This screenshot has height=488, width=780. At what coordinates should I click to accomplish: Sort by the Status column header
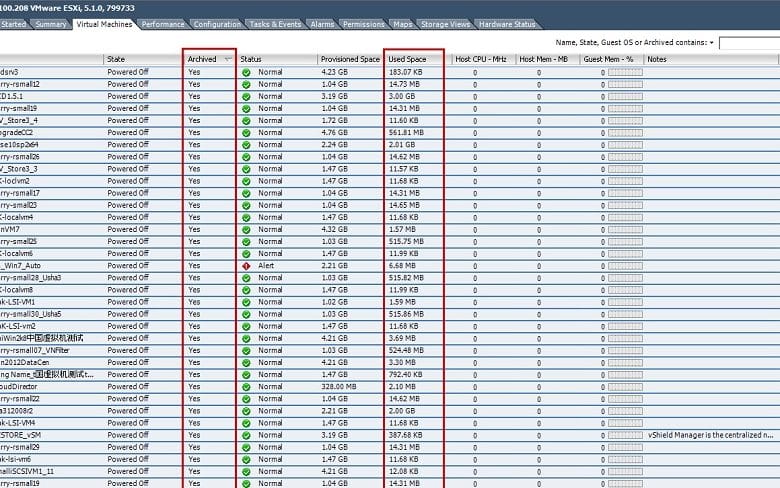(277, 59)
